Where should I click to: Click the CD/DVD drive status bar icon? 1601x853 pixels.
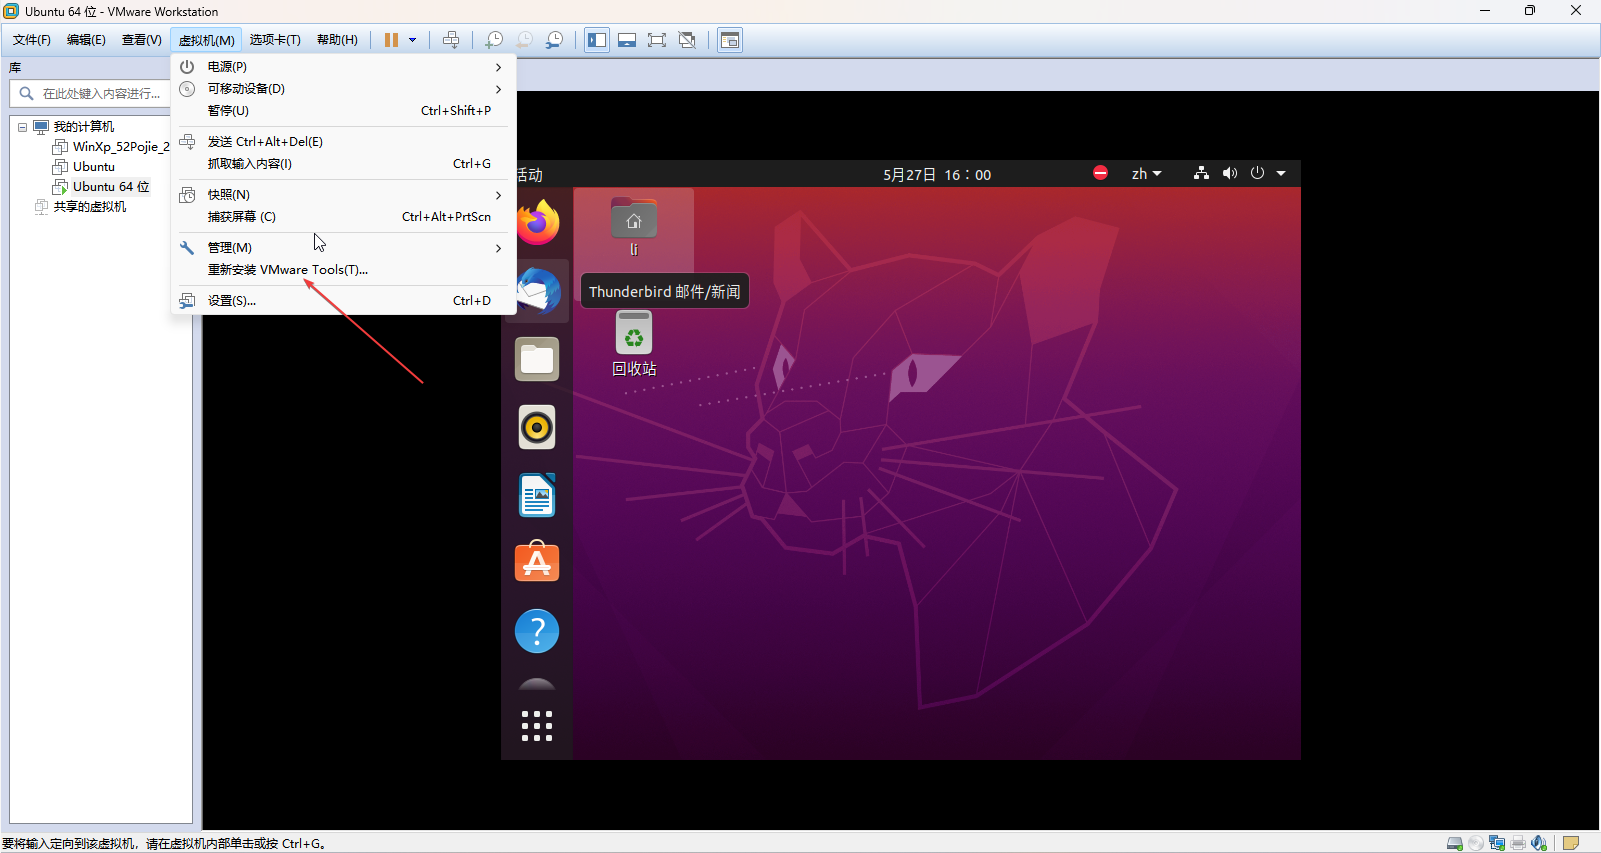click(x=1476, y=843)
